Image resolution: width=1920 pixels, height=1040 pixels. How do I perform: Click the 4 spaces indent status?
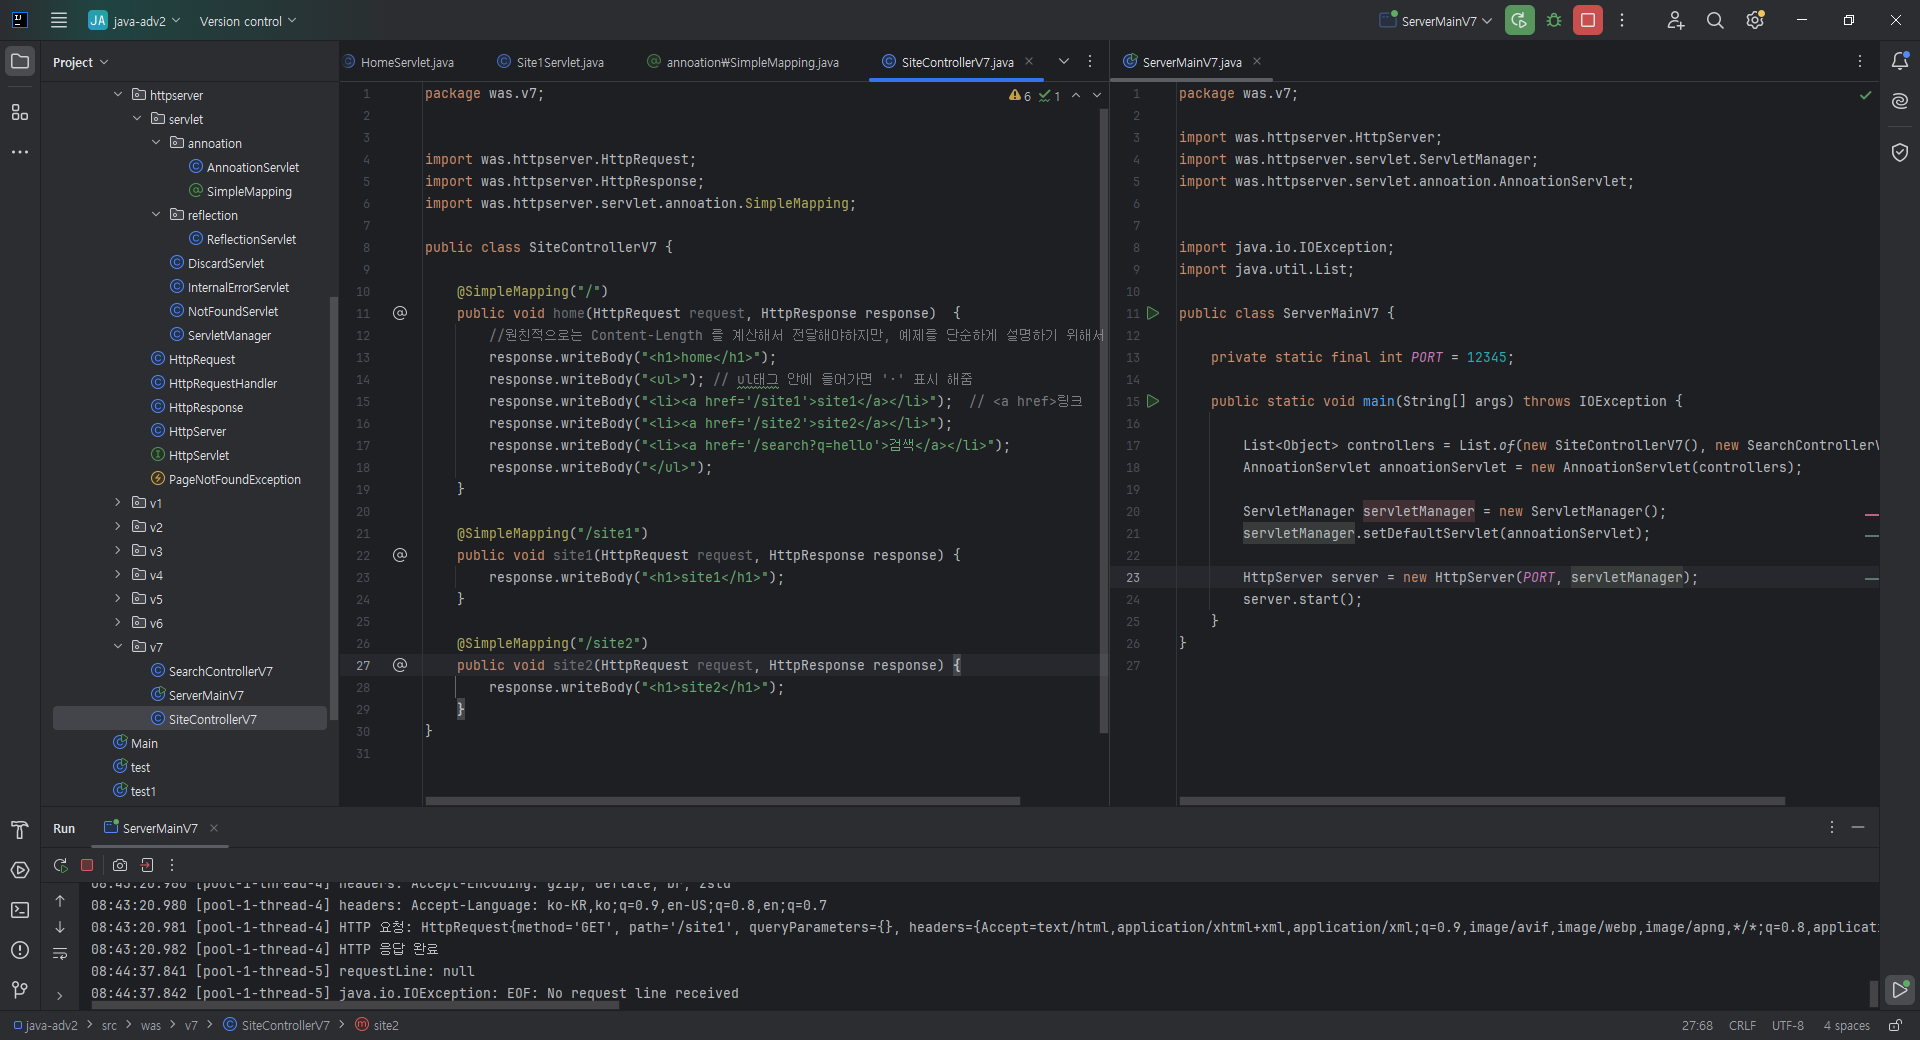click(1846, 1025)
